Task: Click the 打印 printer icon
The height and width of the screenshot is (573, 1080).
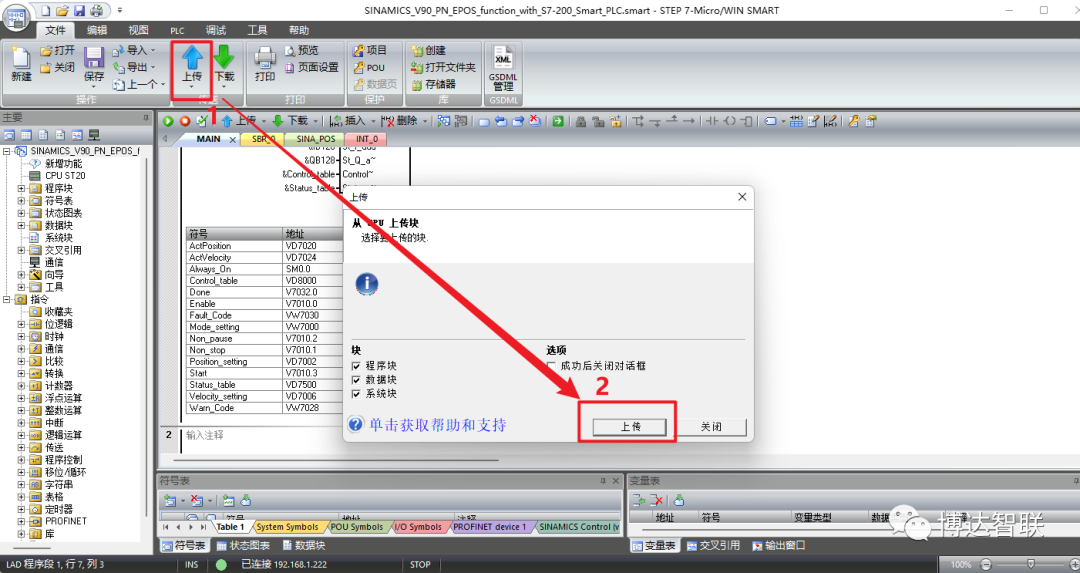Action: 264,58
